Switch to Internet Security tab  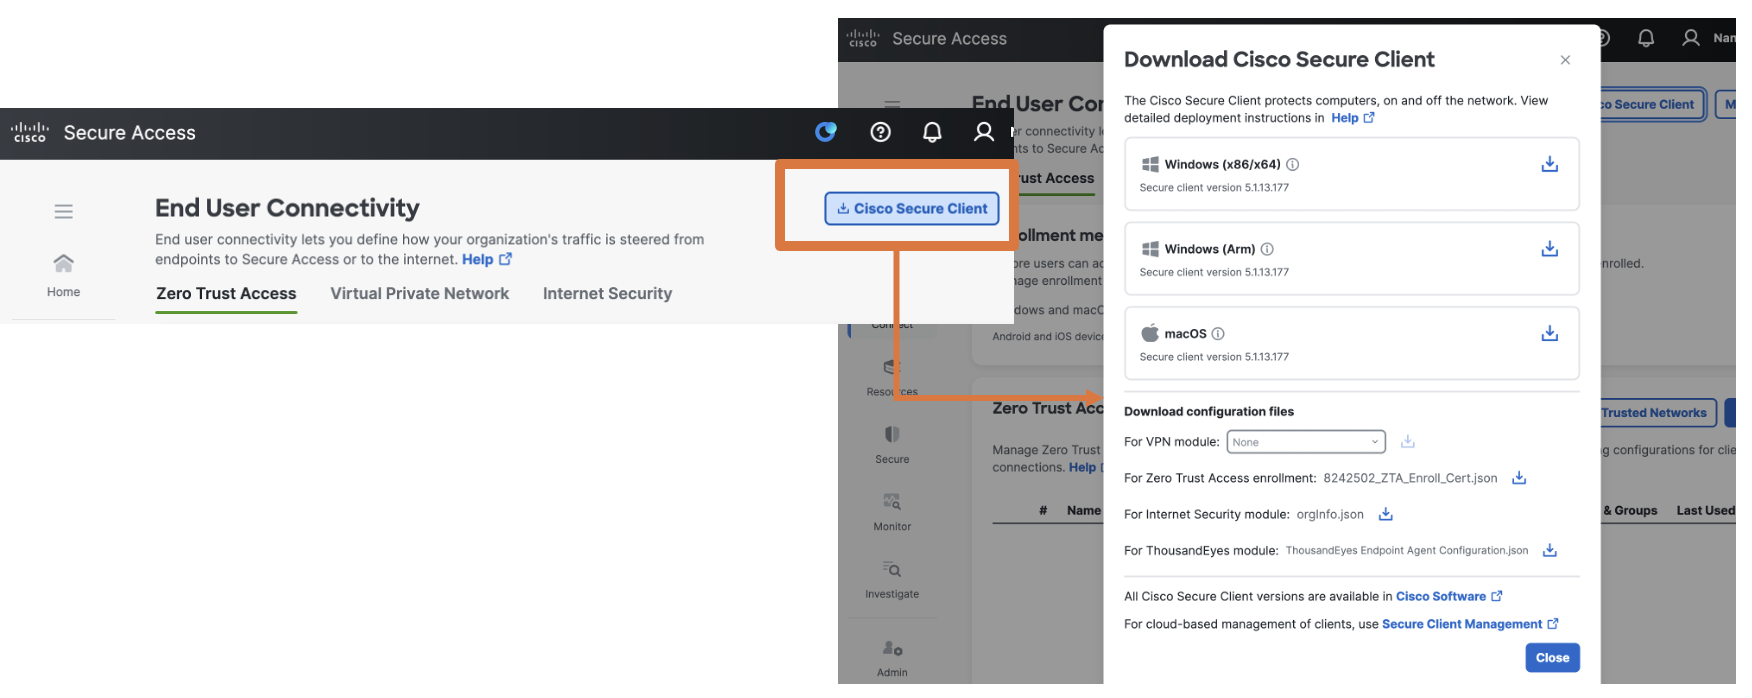coord(607,293)
